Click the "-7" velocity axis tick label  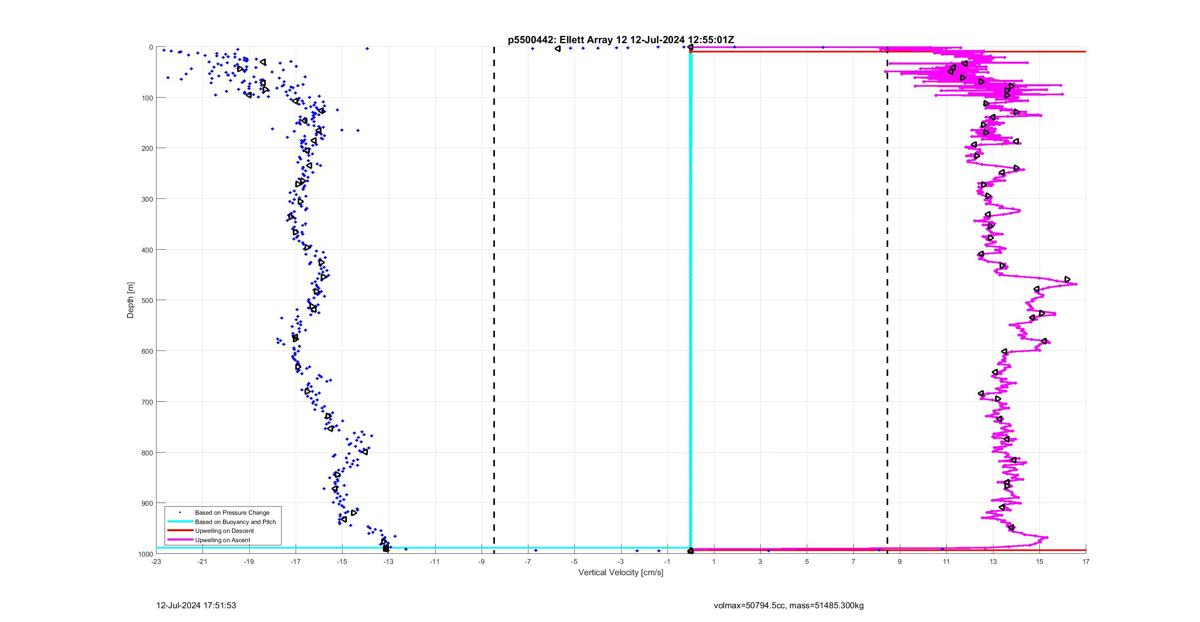(x=528, y=561)
